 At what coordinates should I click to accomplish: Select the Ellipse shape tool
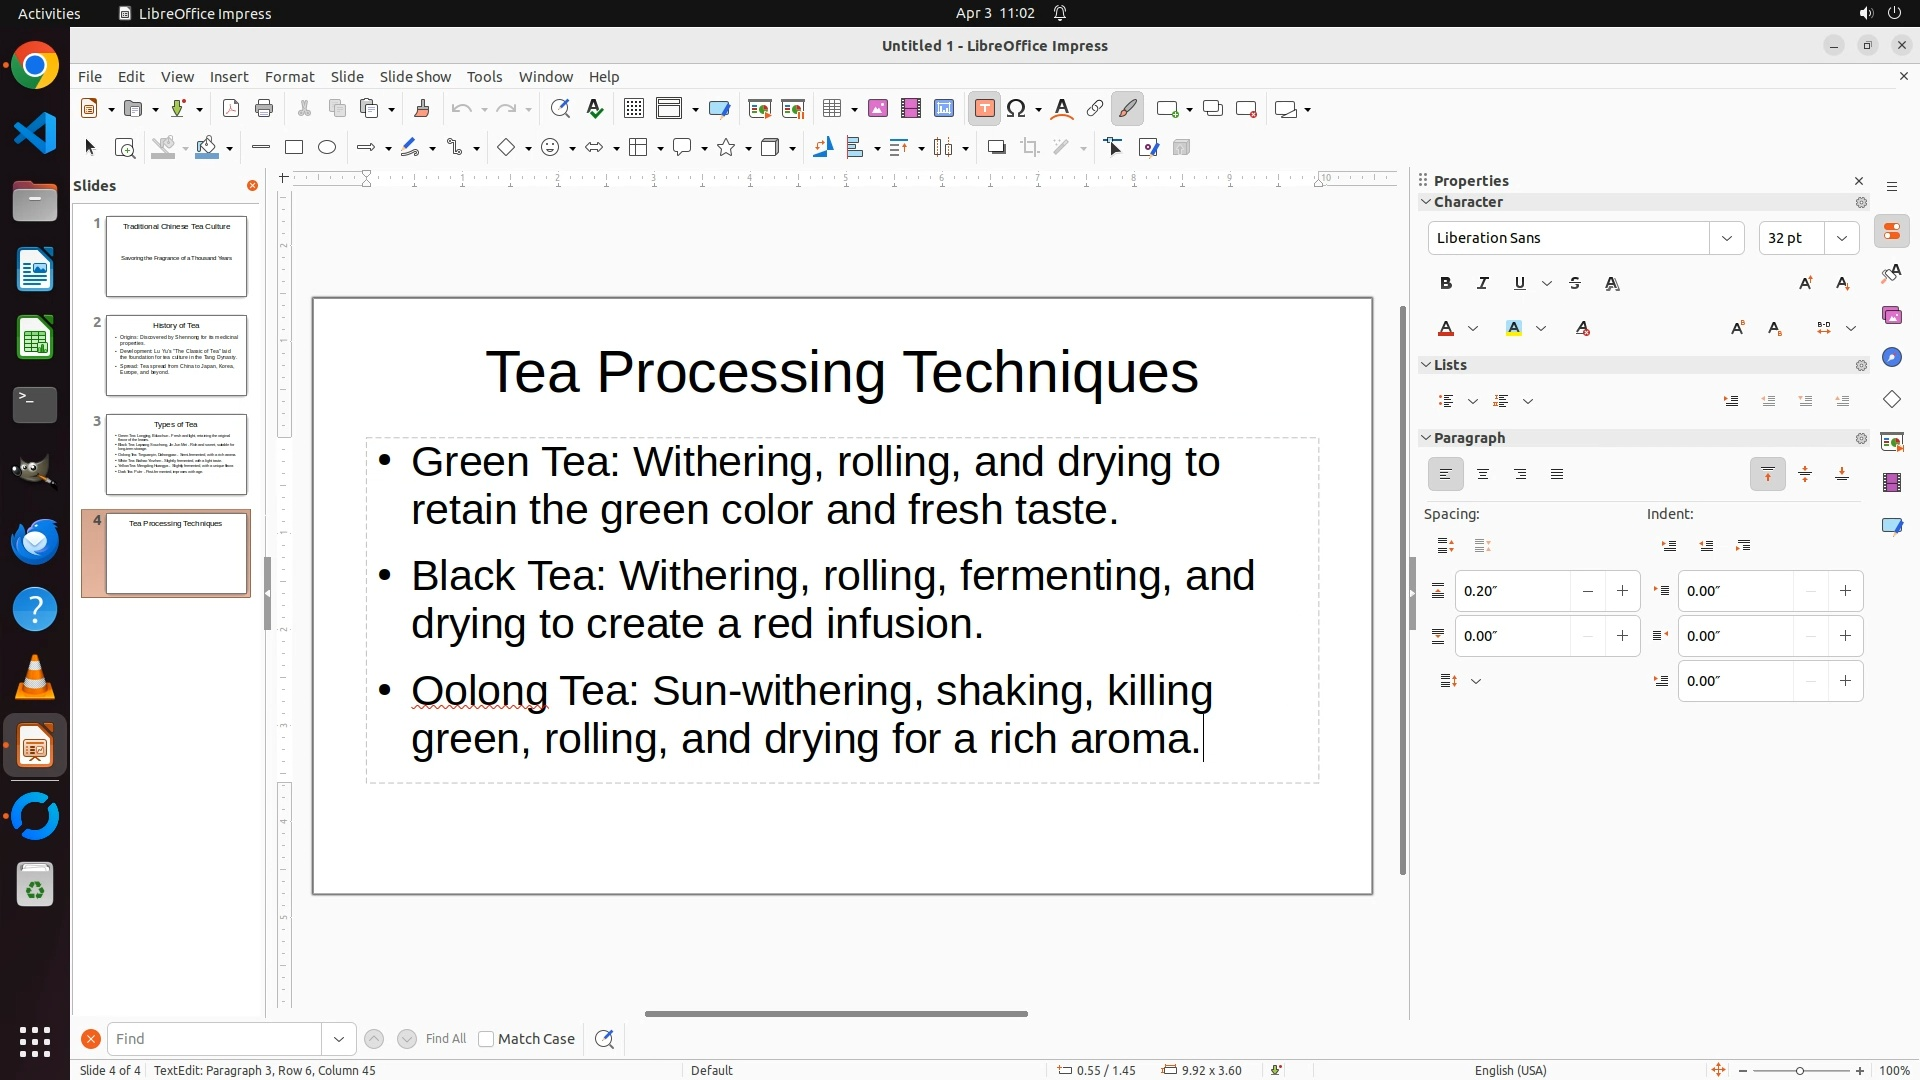[327, 148]
